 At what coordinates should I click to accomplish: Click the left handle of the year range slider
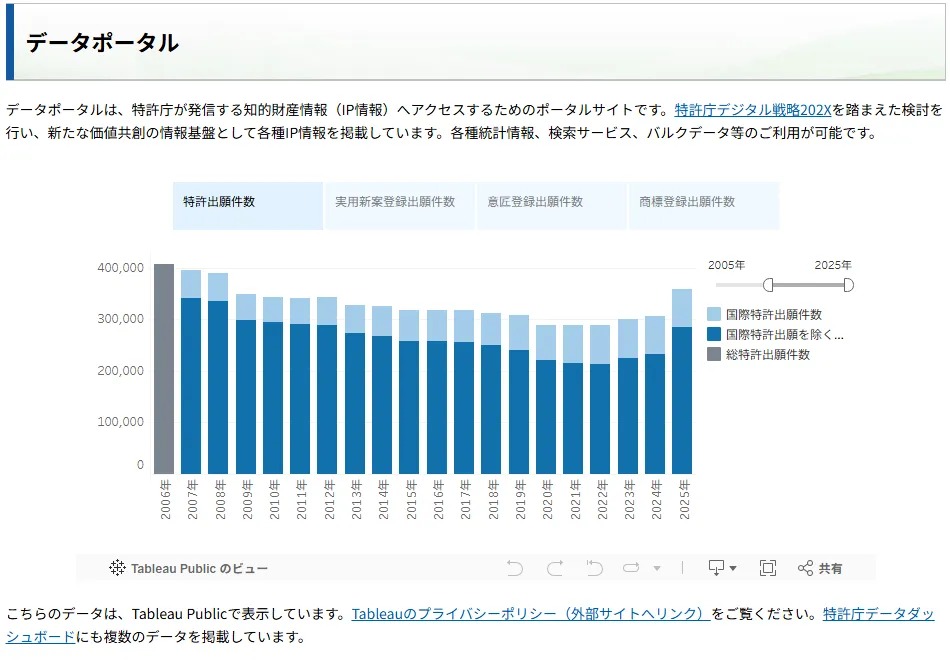(768, 285)
